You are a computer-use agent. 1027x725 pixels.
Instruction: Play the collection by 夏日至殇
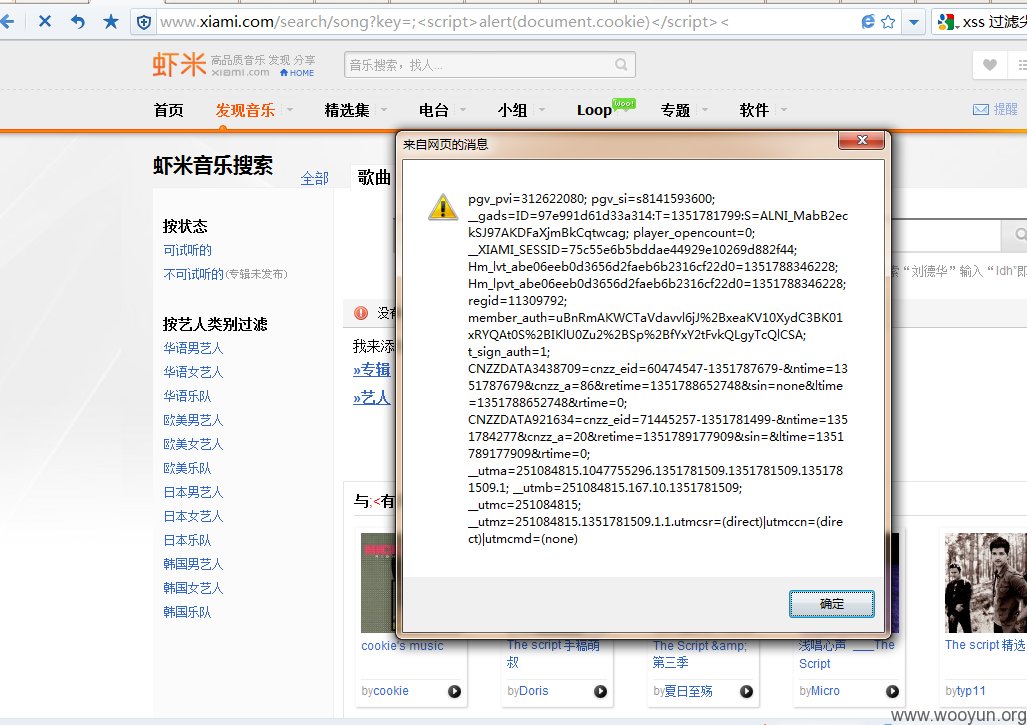tap(746, 691)
